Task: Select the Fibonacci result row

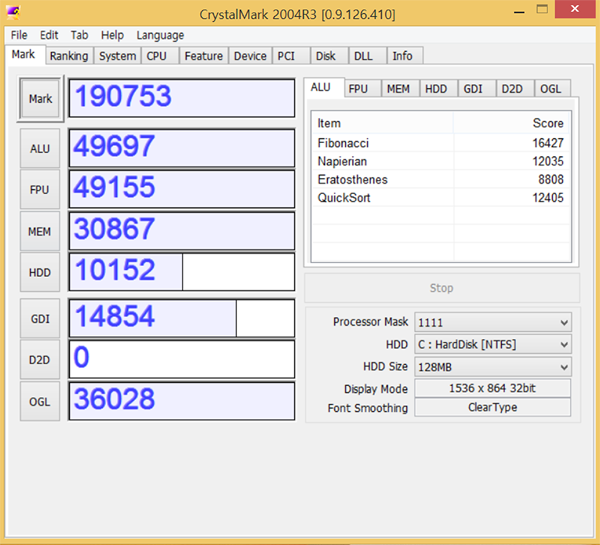Action: (x=441, y=143)
